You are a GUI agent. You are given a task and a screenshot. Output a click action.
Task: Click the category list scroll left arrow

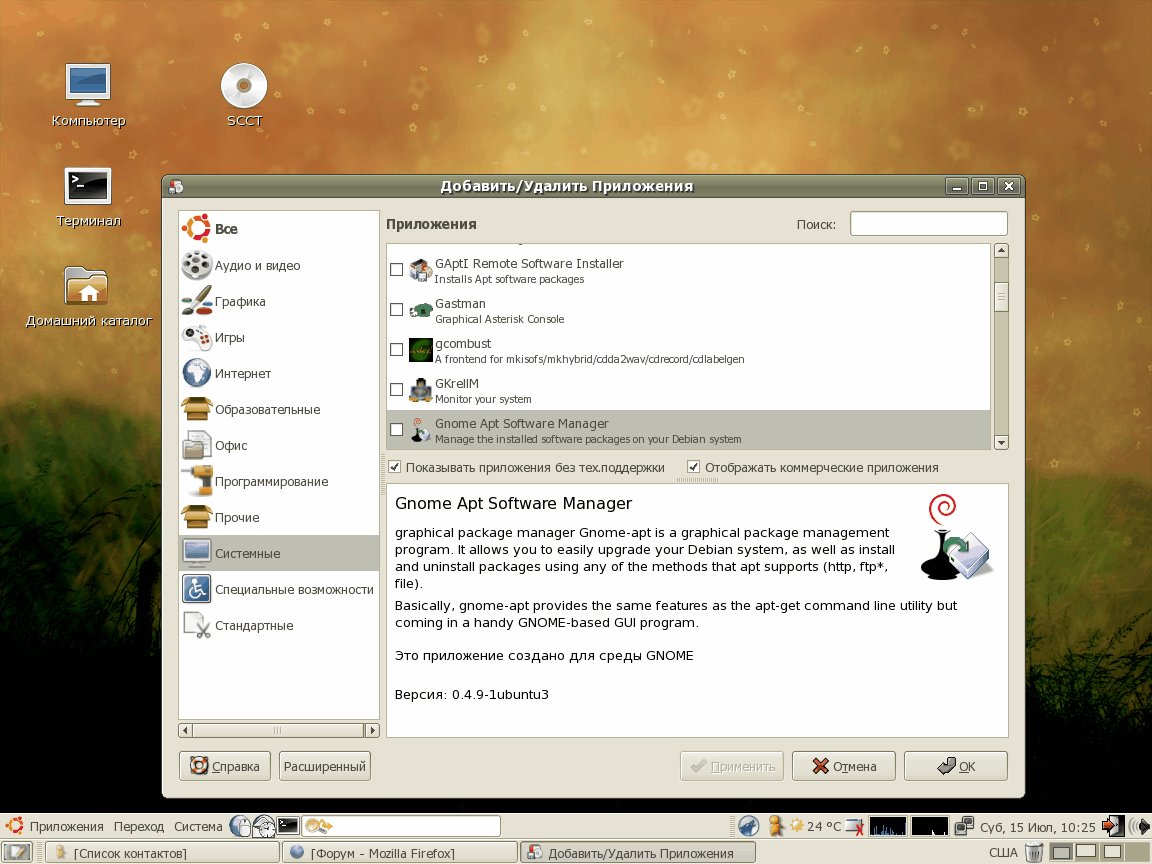point(186,730)
